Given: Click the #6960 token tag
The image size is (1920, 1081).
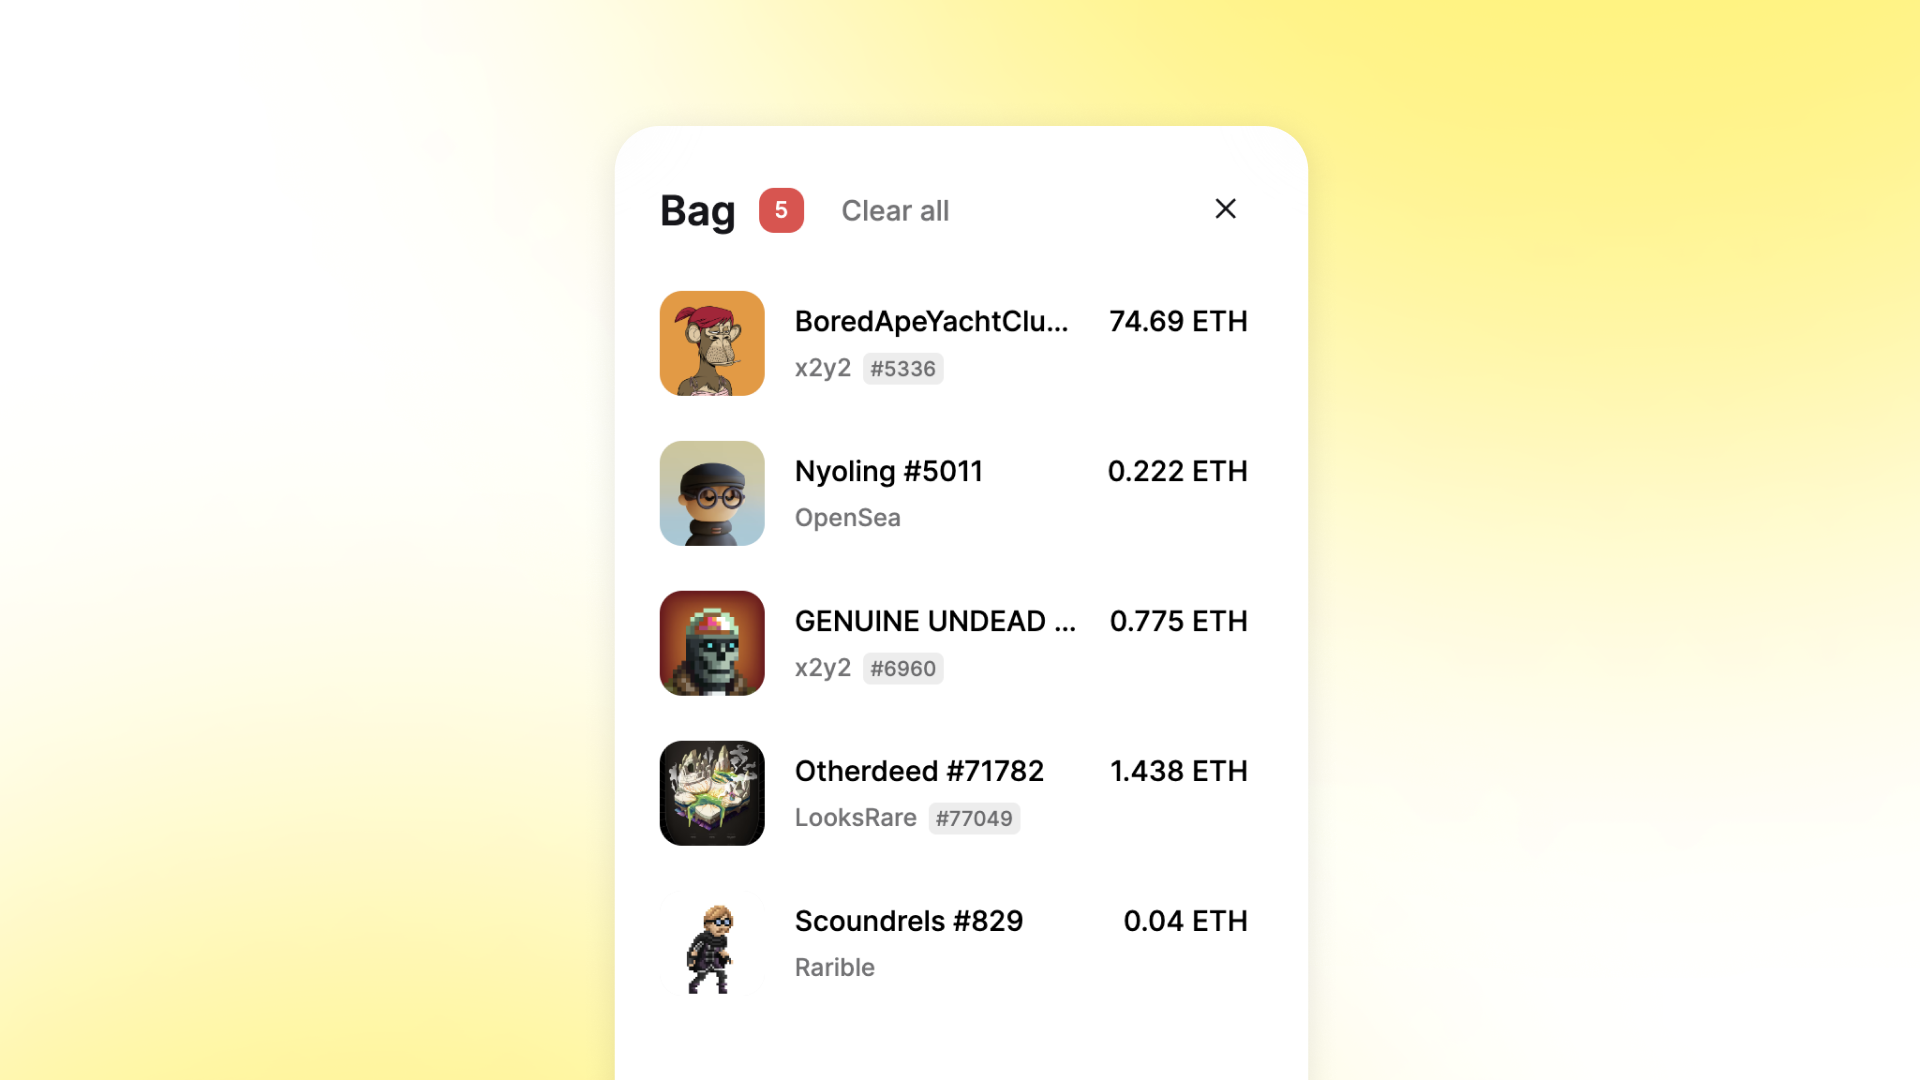Looking at the screenshot, I should (x=903, y=669).
